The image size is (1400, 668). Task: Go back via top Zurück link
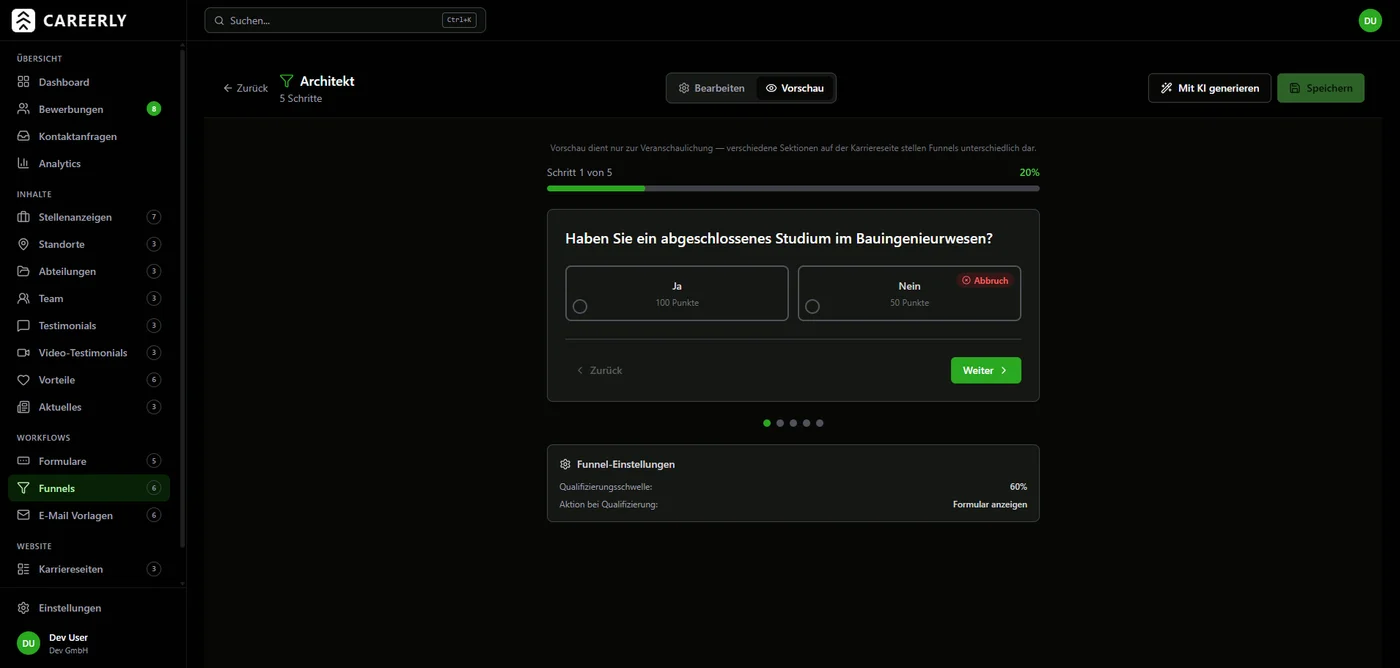(x=245, y=88)
